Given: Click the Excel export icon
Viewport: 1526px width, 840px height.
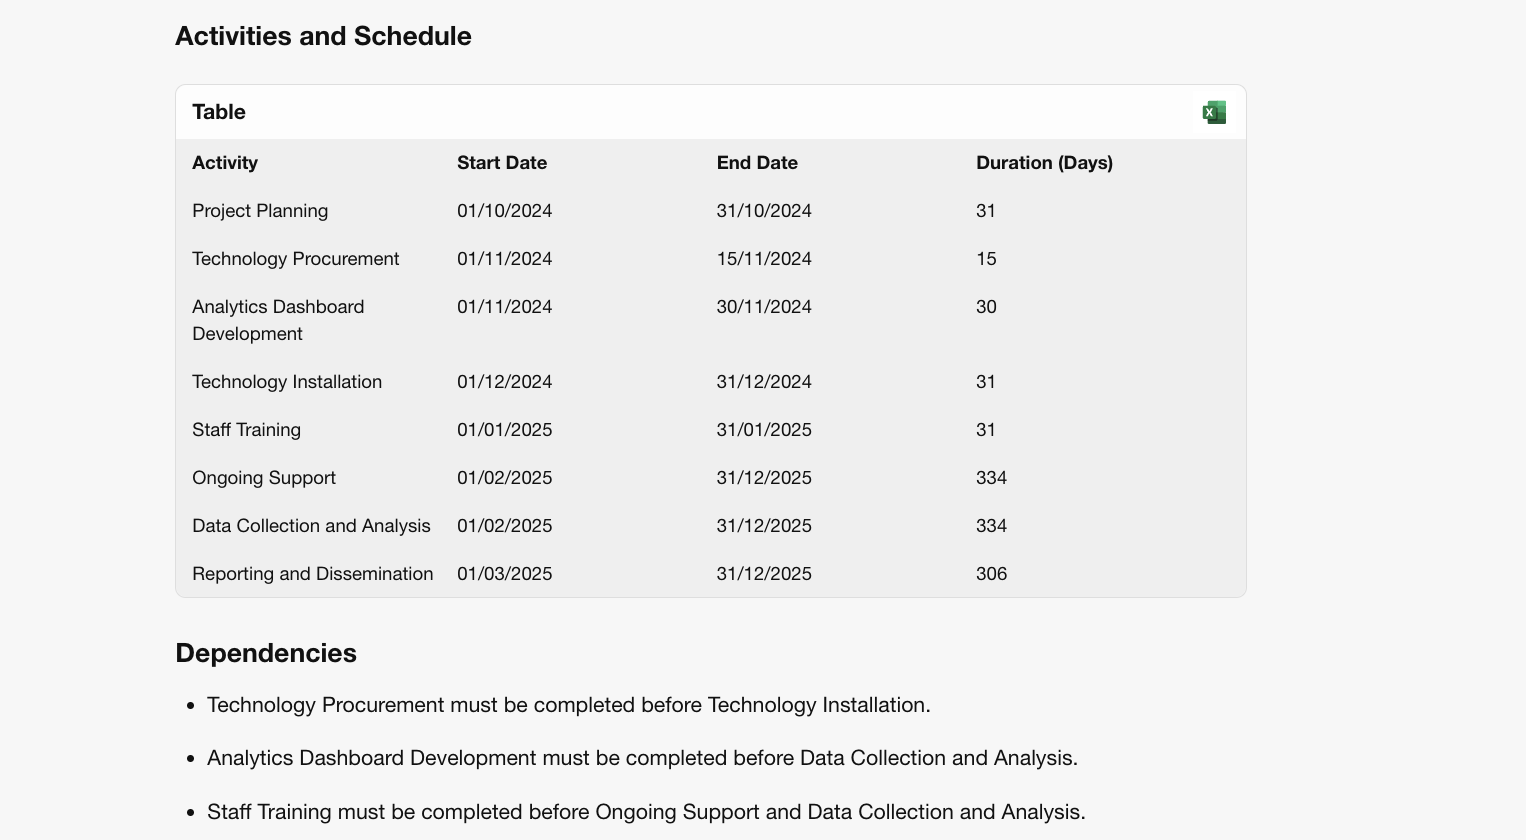Looking at the screenshot, I should pyautogui.click(x=1213, y=112).
